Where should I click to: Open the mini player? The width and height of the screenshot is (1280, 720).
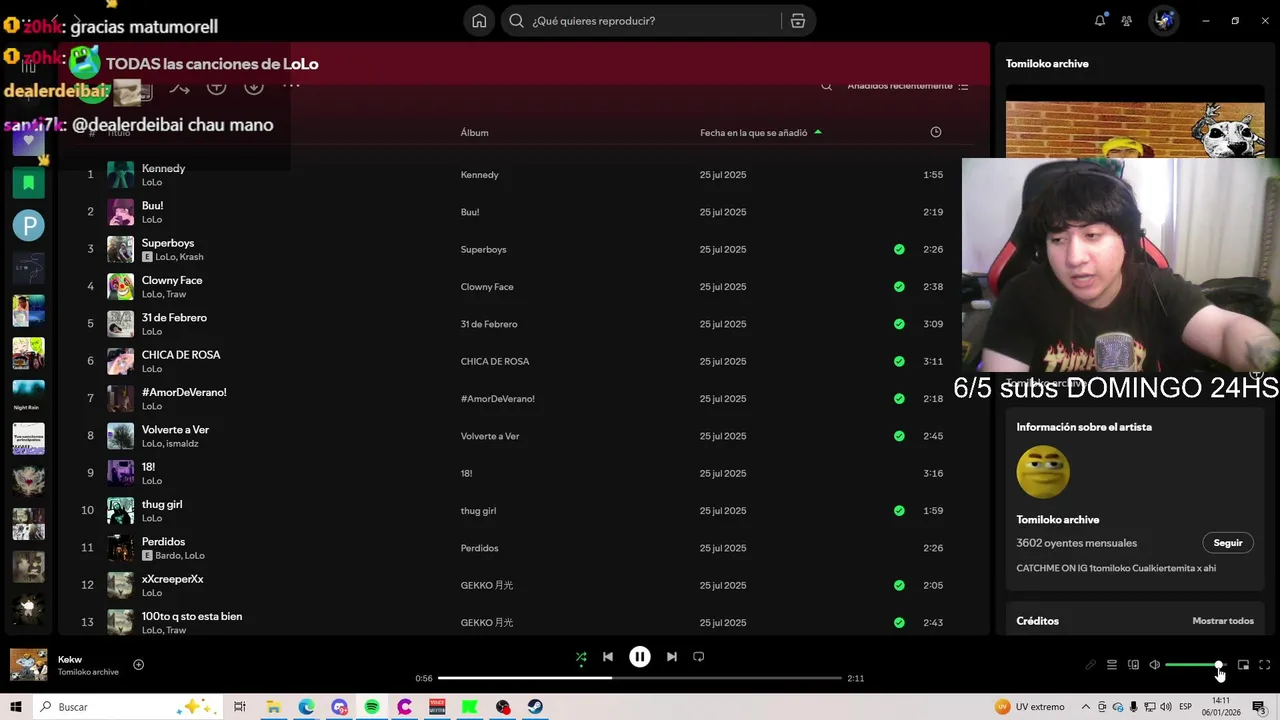(1243, 665)
